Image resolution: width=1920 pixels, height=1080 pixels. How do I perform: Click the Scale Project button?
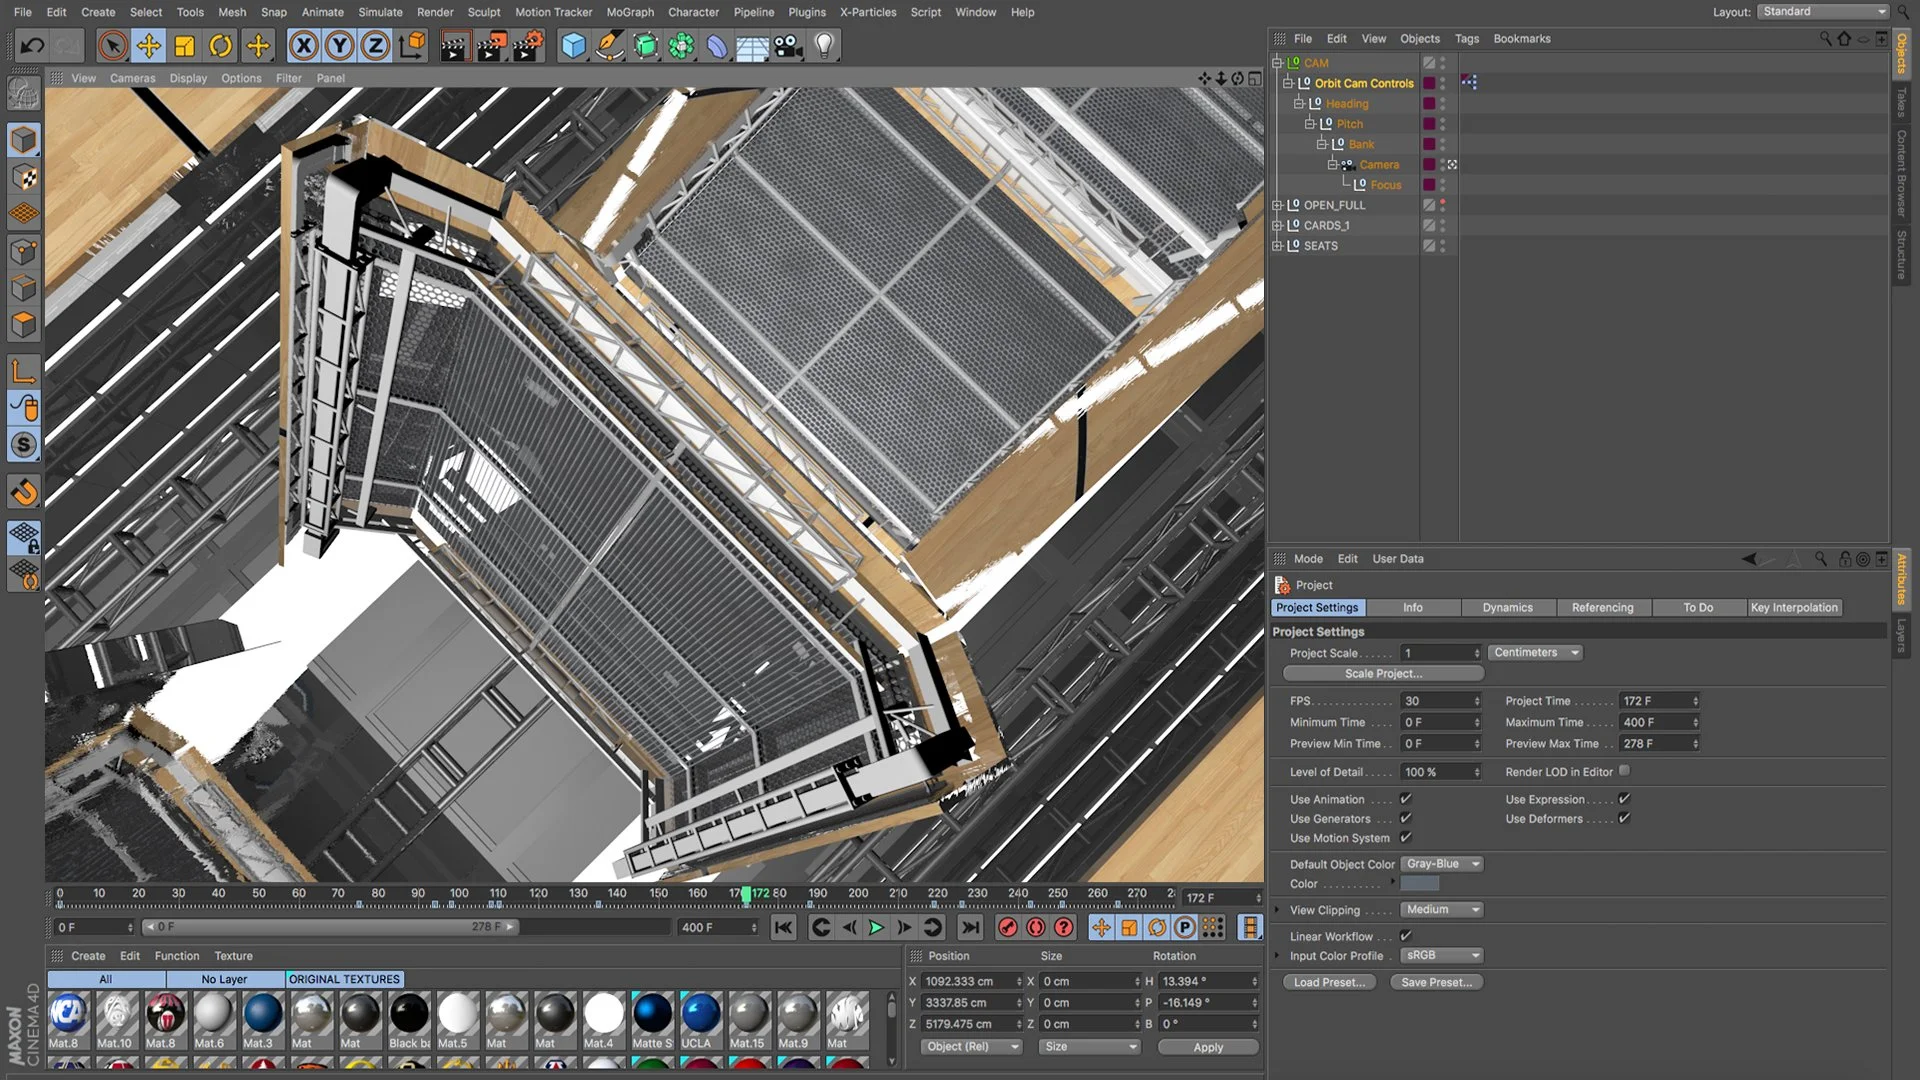click(x=1383, y=674)
